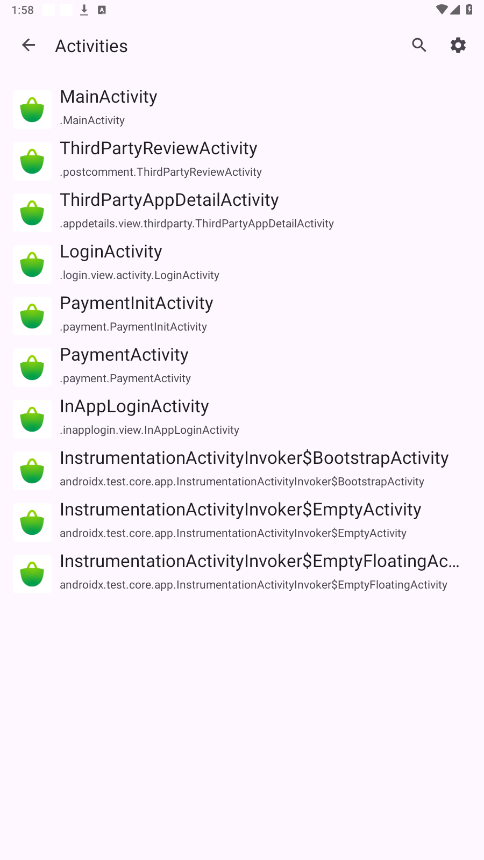Select InstrumentationActivityInvoker$EmptyActivity item
The height and width of the screenshot is (860, 484).
click(x=242, y=522)
